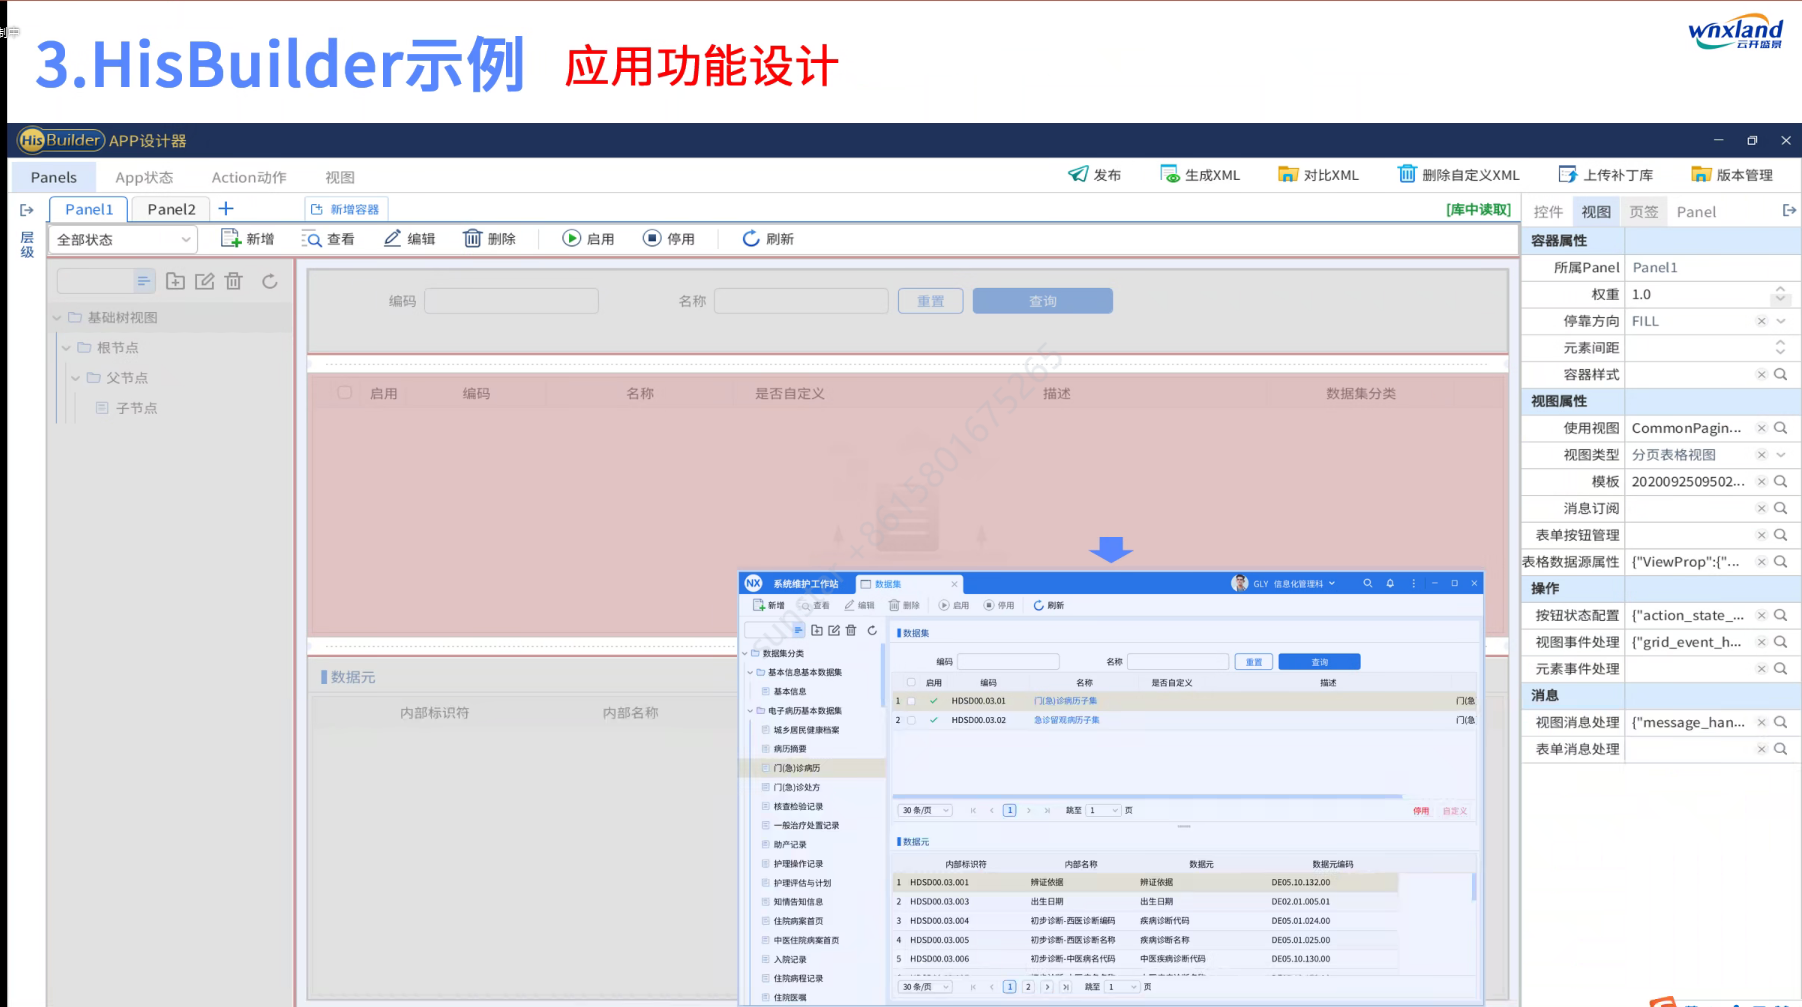This screenshot has width=1802, height=1007.
Task: Clear 表格数据源属性 value with its X
Action: 1762,562
